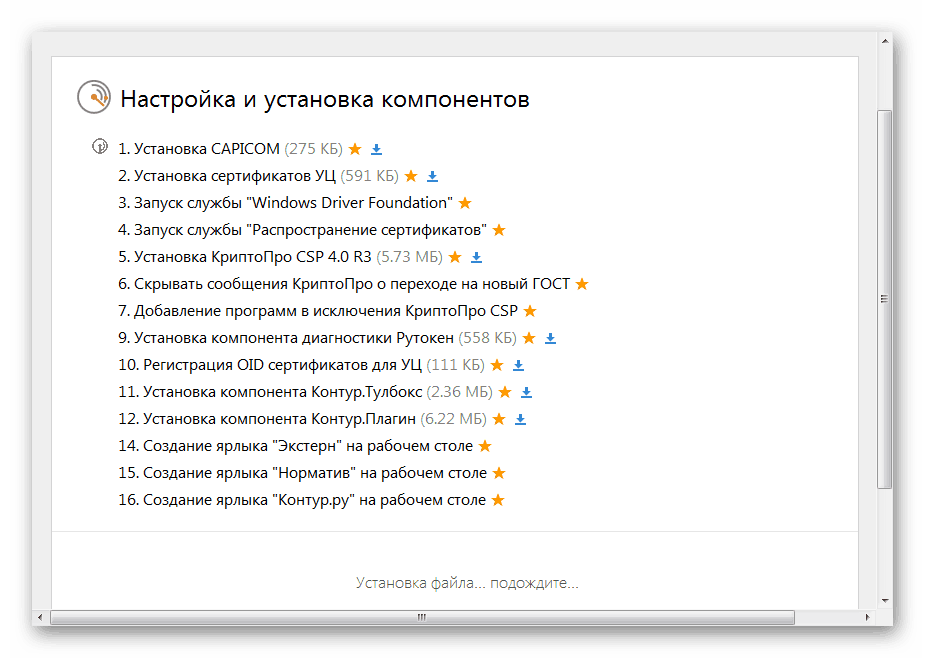
Task: Download the OID certificate registration file
Action: point(518,365)
